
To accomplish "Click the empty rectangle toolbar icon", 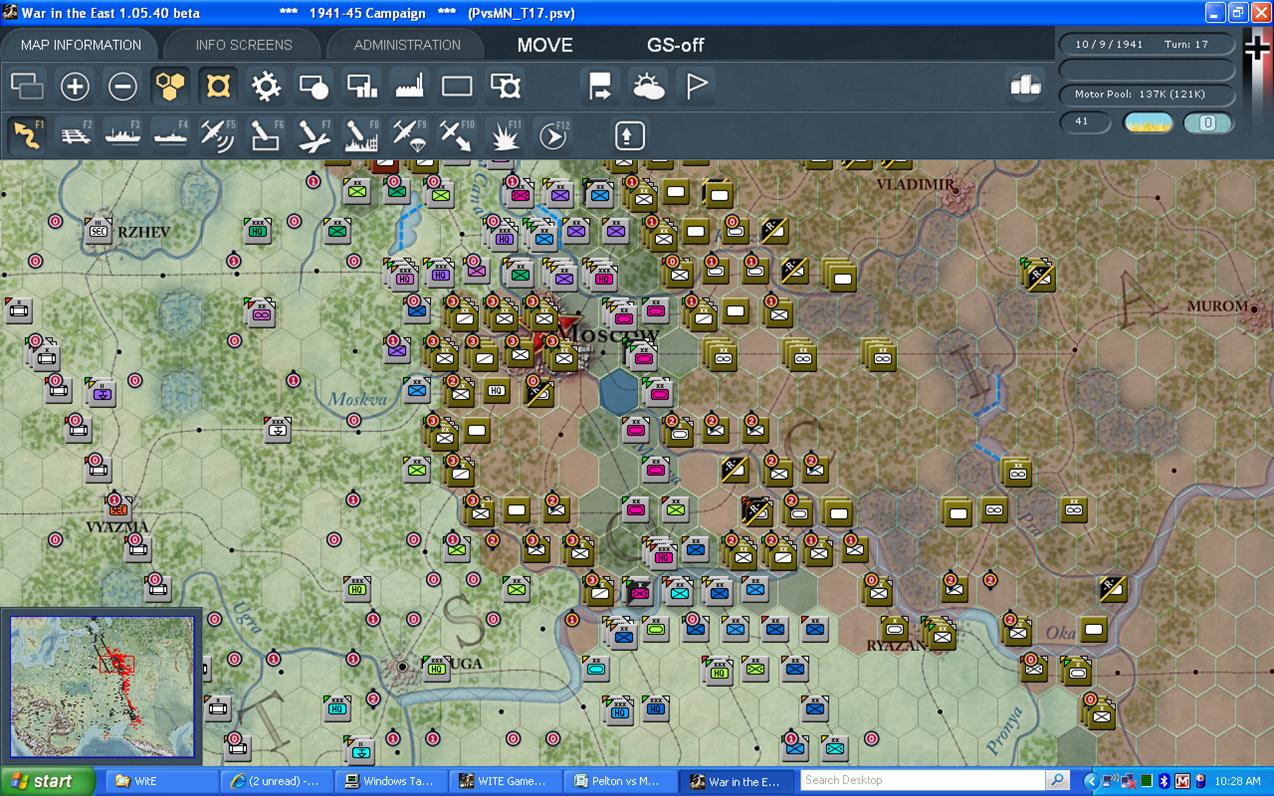I will [457, 87].
